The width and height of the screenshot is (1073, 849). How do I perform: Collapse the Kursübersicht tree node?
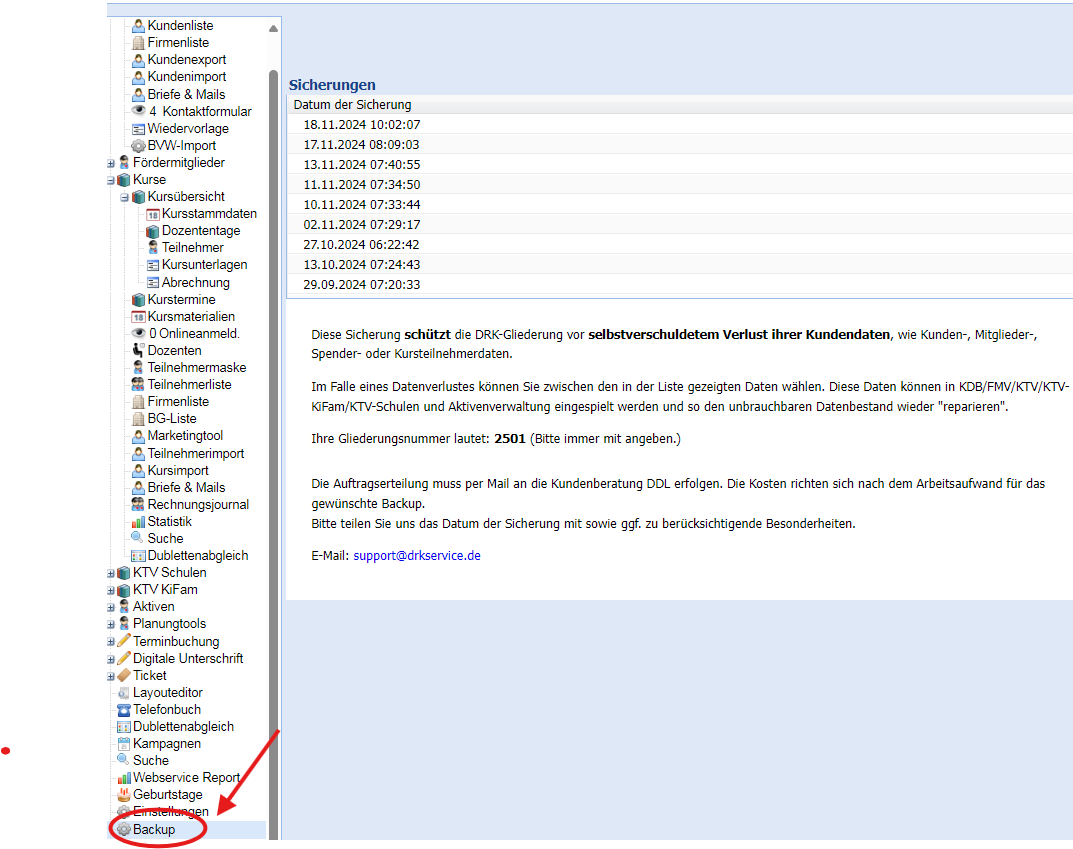[125, 197]
